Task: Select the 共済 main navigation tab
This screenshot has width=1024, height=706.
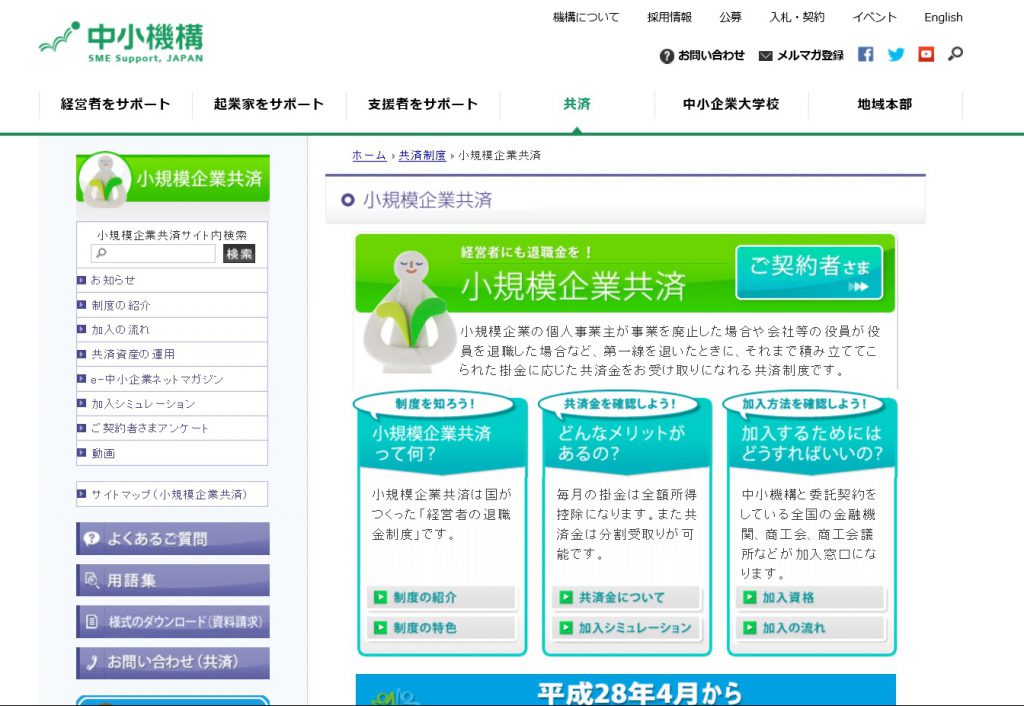Action: point(577,104)
